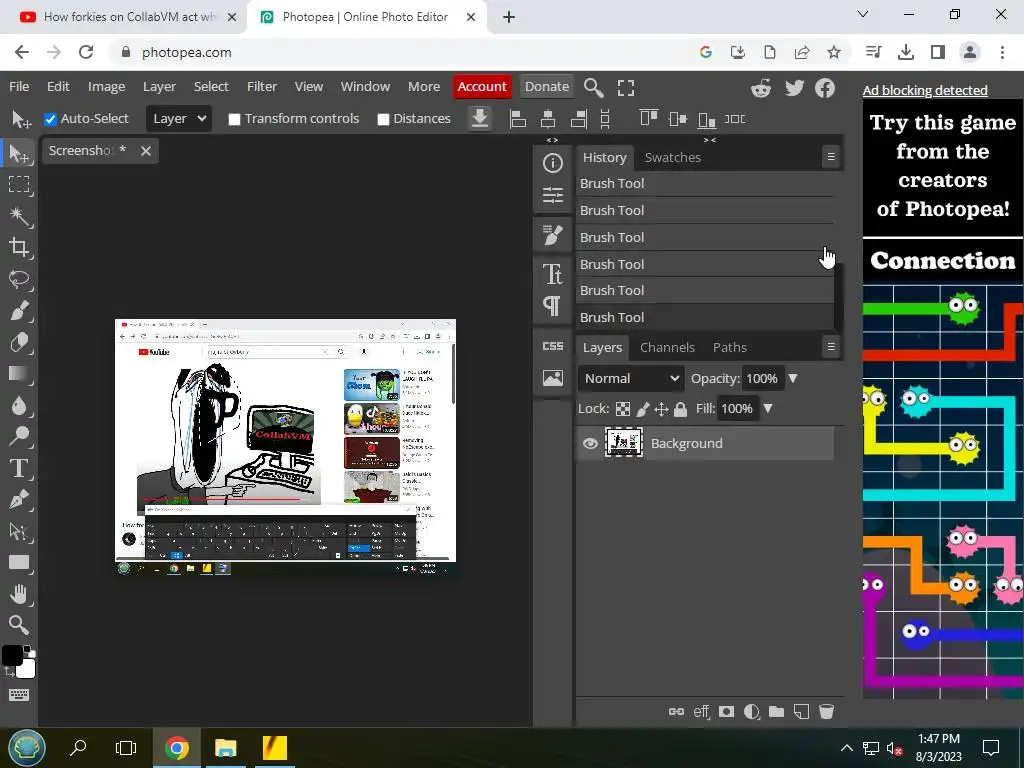Viewport: 1024px width, 768px height.
Task: Open the on-screen keyboard icon
Action: click(19, 695)
